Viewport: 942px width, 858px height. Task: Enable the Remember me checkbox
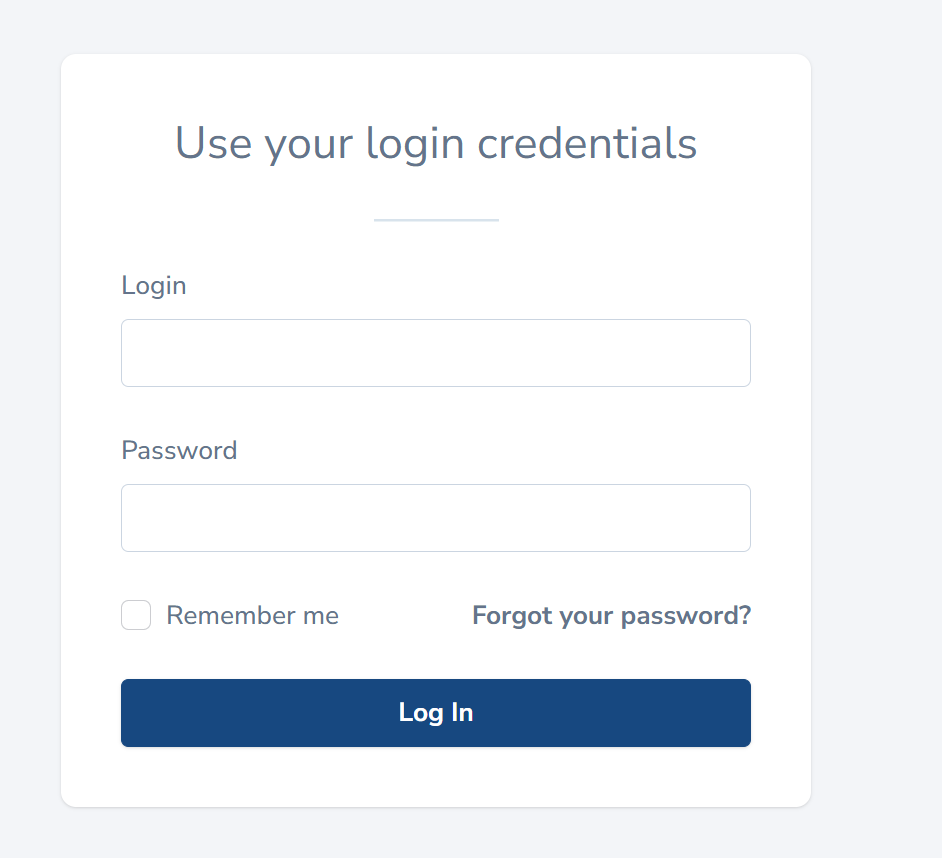pyautogui.click(x=136, y=615)
